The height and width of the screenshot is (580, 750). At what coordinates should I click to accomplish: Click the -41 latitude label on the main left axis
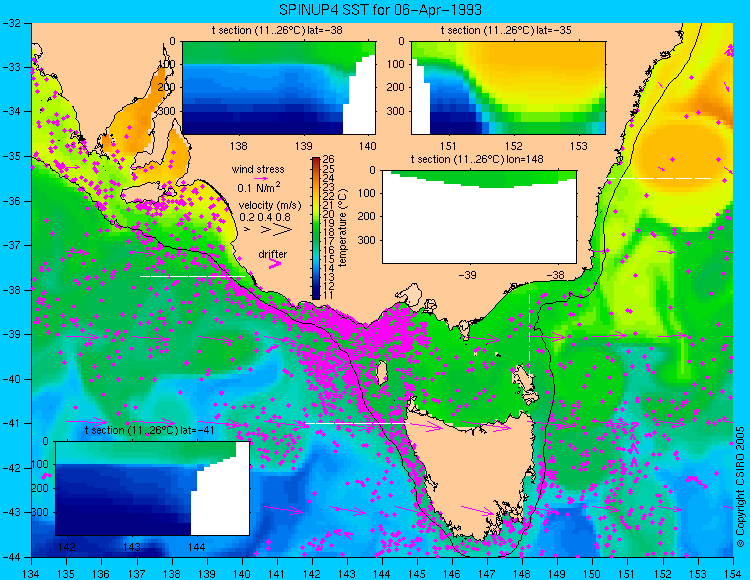coord(12,424)
